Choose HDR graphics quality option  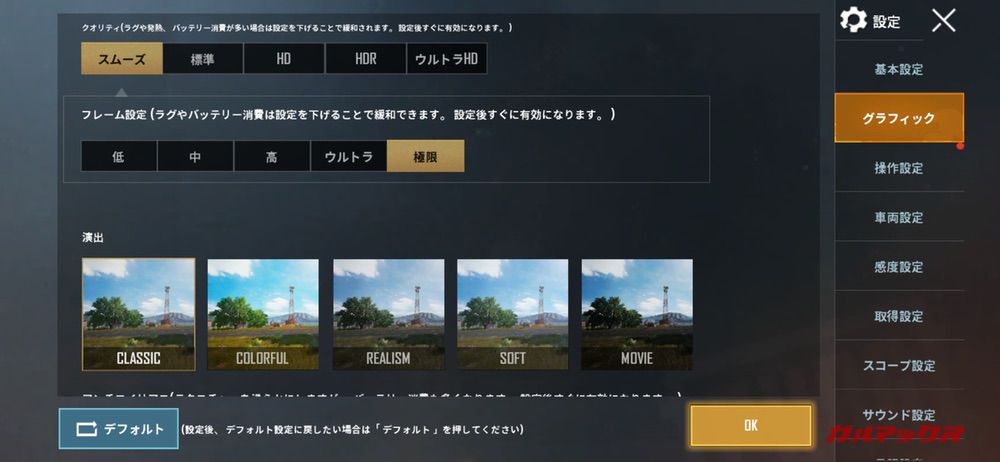(x=365, y=59)
